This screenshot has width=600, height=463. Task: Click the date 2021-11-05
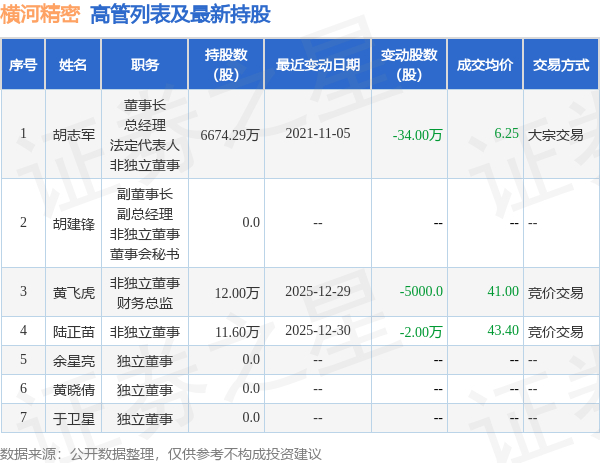pyautogui.click(x=318, y=133)
